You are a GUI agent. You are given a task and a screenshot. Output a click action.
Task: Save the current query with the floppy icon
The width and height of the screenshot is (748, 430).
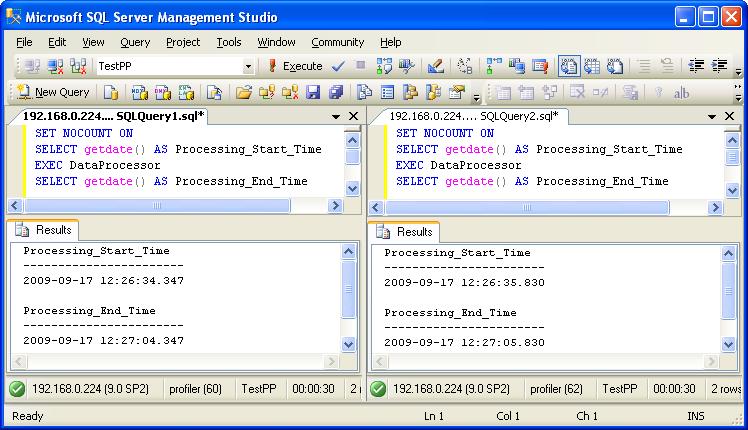pos(313,92)
